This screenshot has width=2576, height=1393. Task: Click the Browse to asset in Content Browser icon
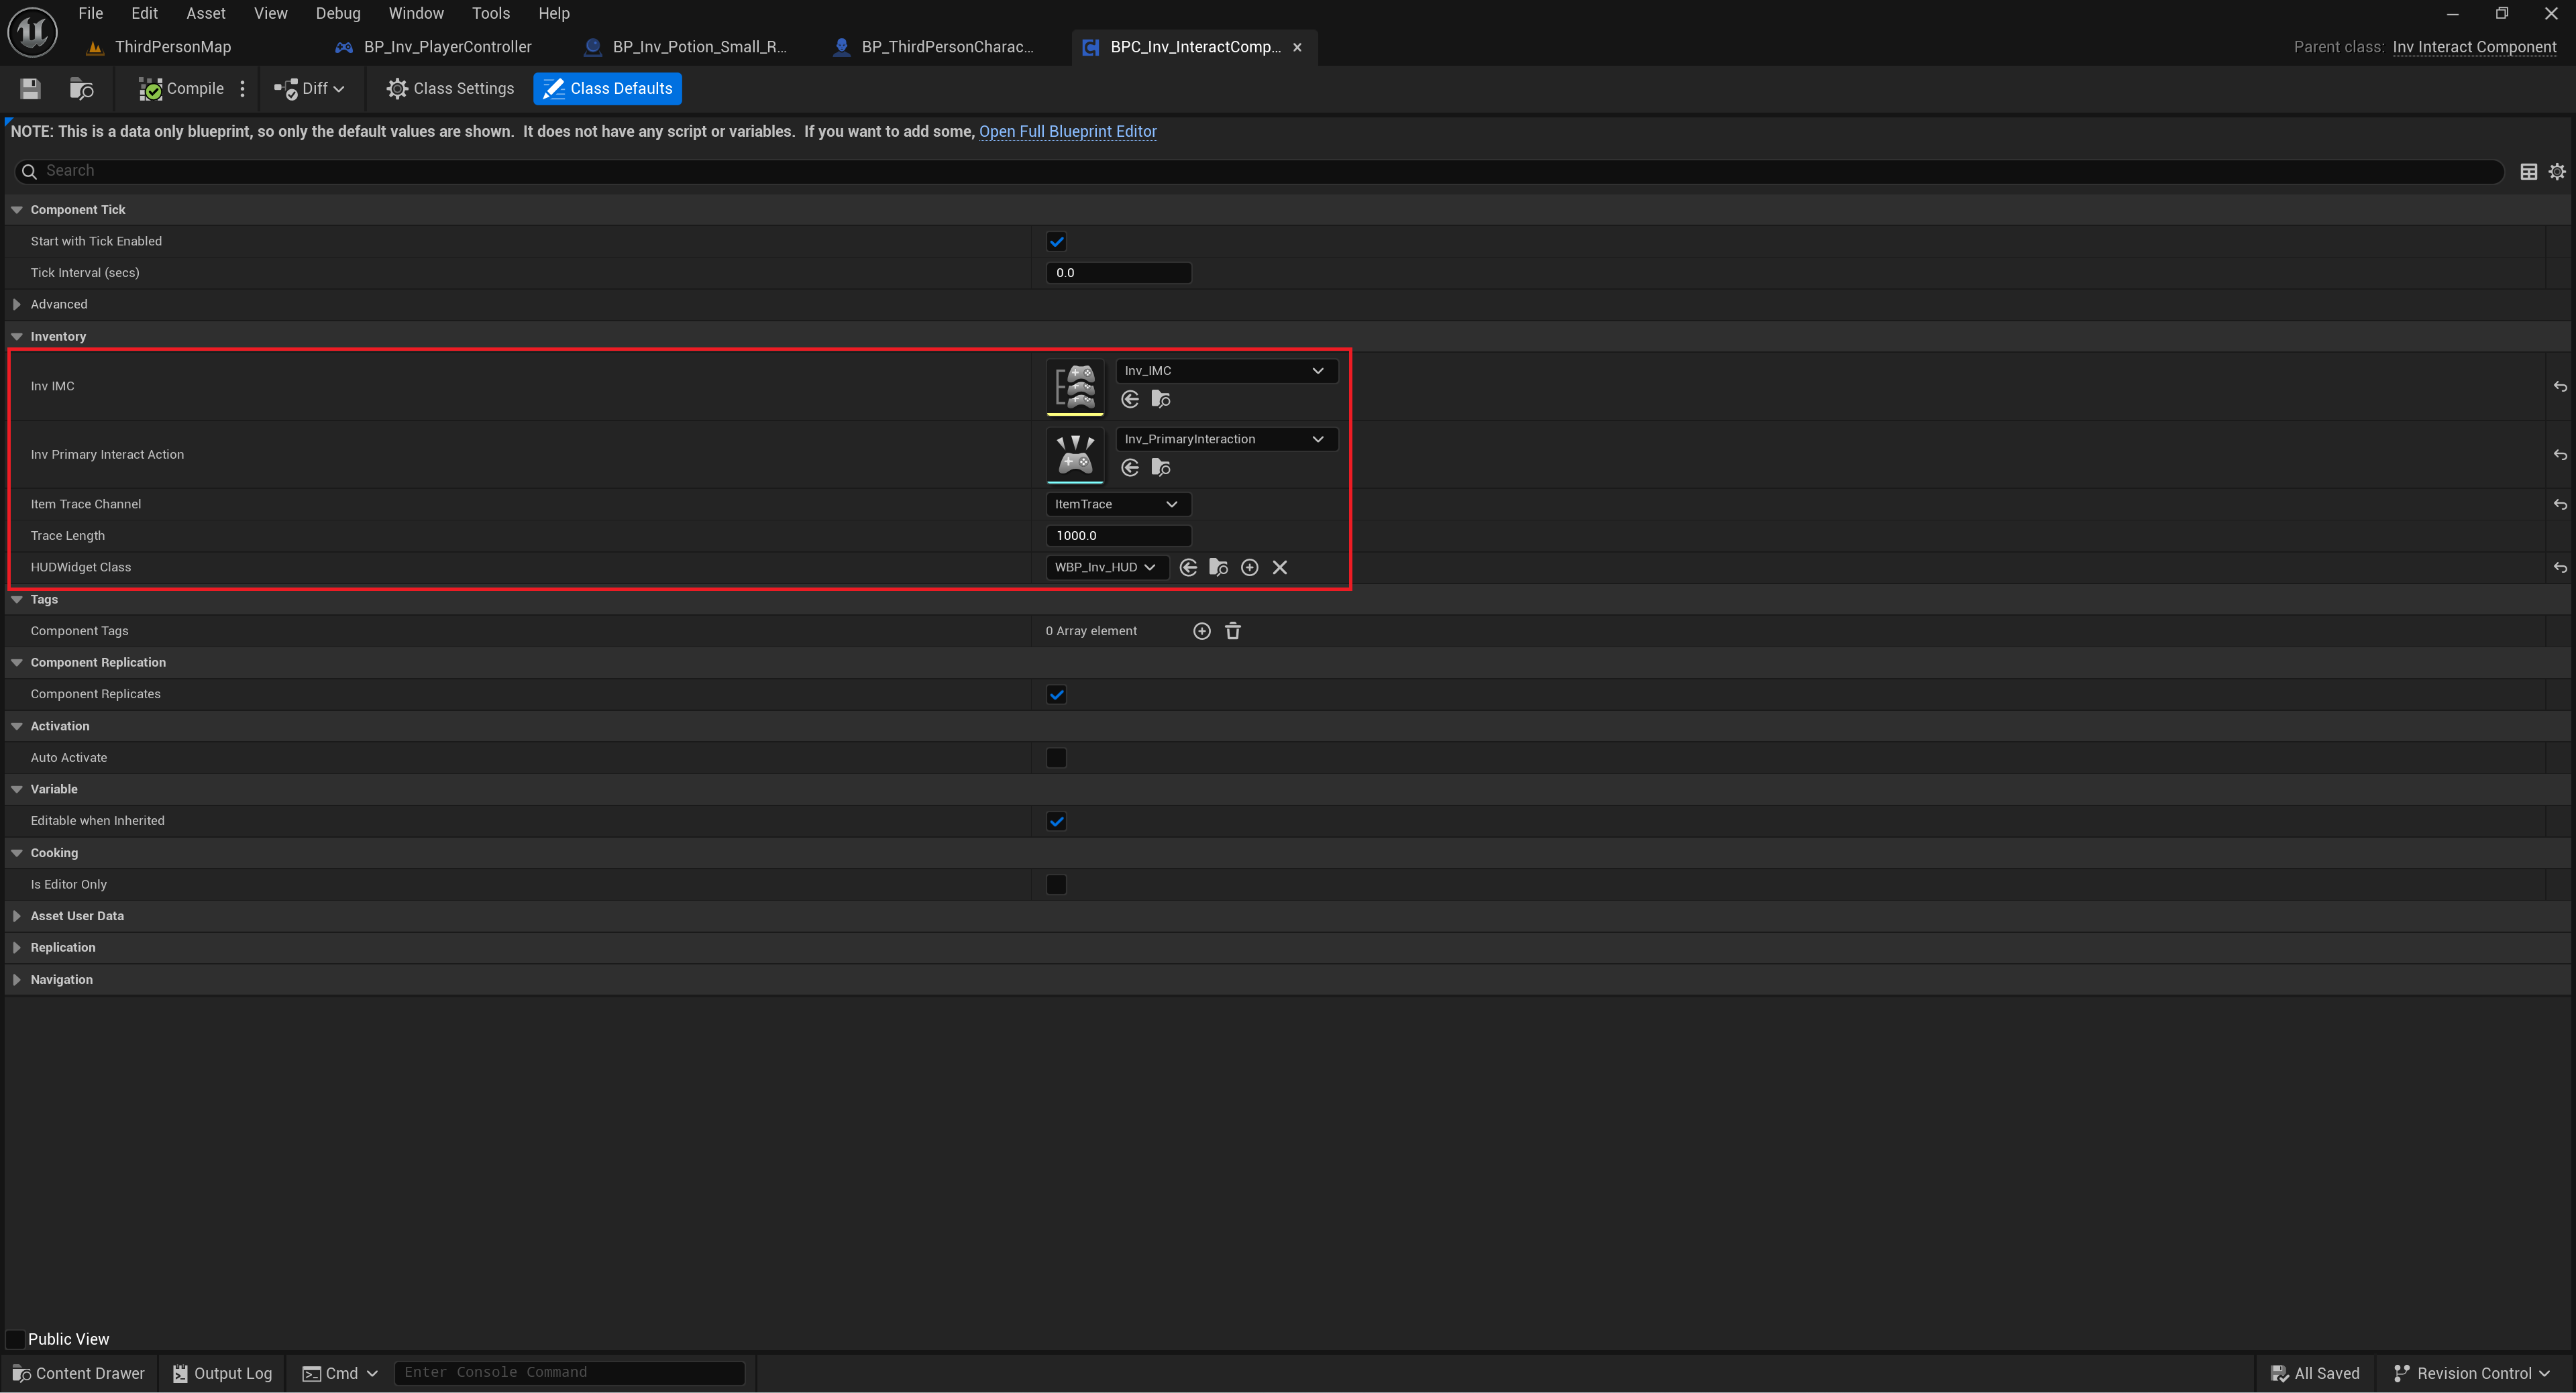[x=81, y=88]
